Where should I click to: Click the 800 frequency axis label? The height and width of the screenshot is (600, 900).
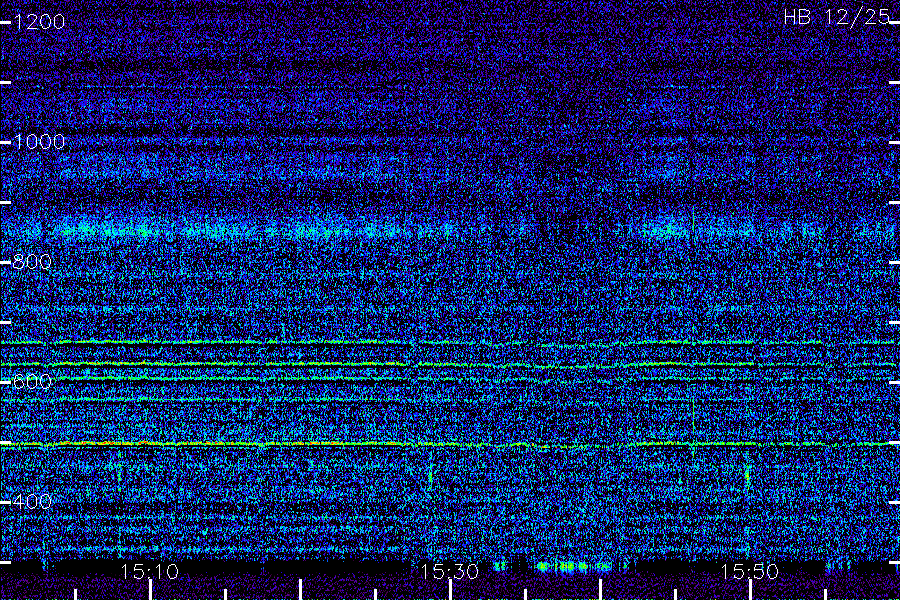32,262
